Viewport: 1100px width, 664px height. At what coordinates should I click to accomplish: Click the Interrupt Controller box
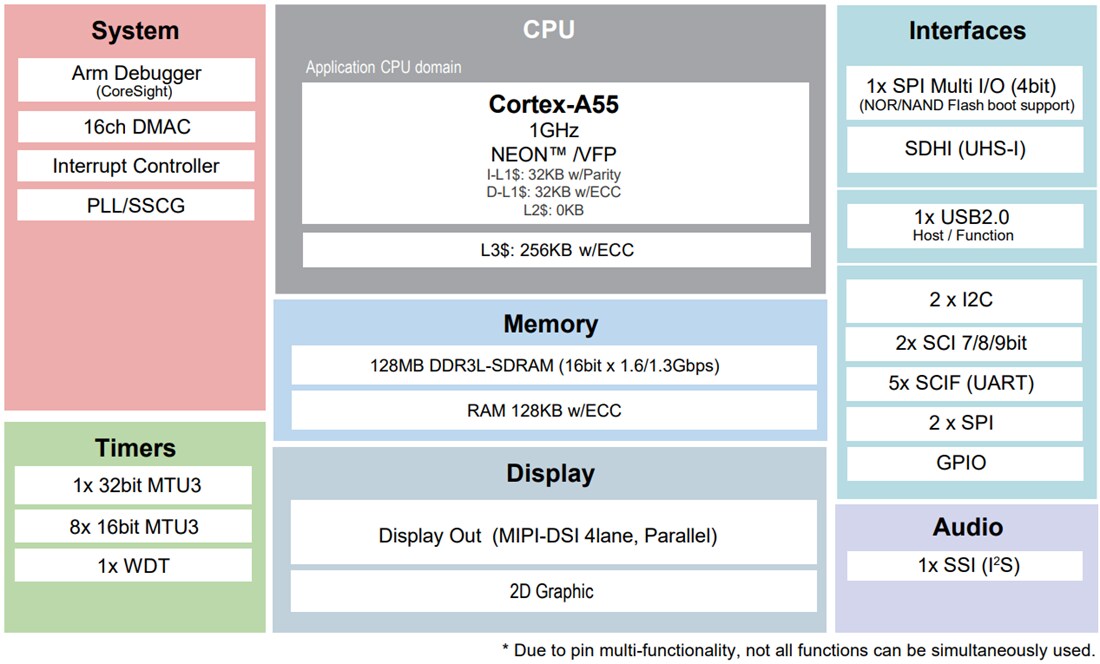point(136,166)
